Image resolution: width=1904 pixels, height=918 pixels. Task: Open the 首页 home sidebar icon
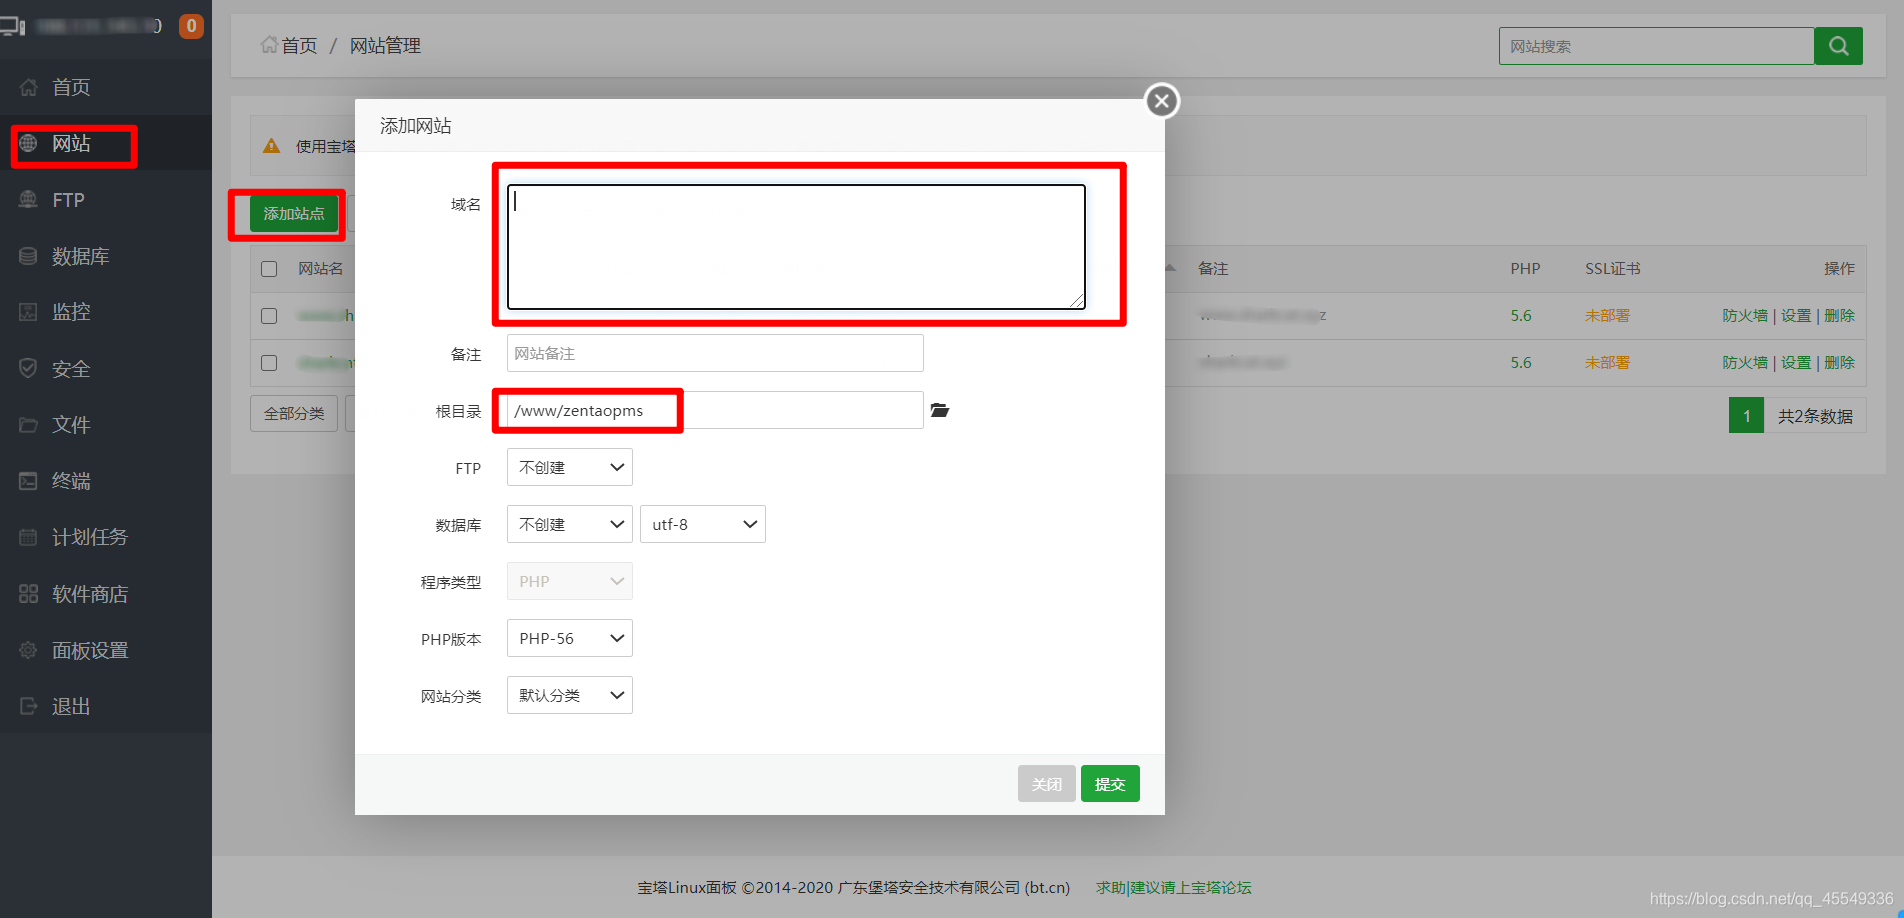click(28, 87)
